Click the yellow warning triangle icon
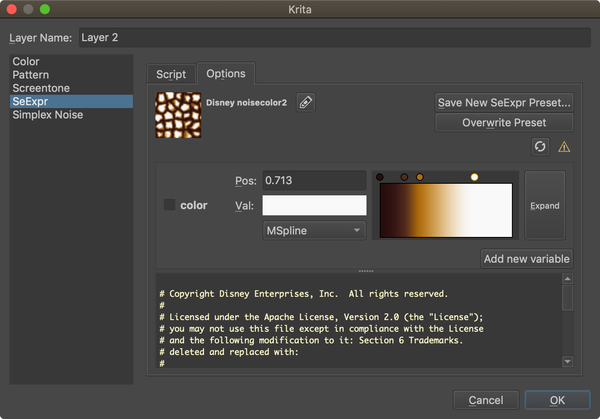Image resolution: width=600 pixels, height=419 pixels. point(564,146)
